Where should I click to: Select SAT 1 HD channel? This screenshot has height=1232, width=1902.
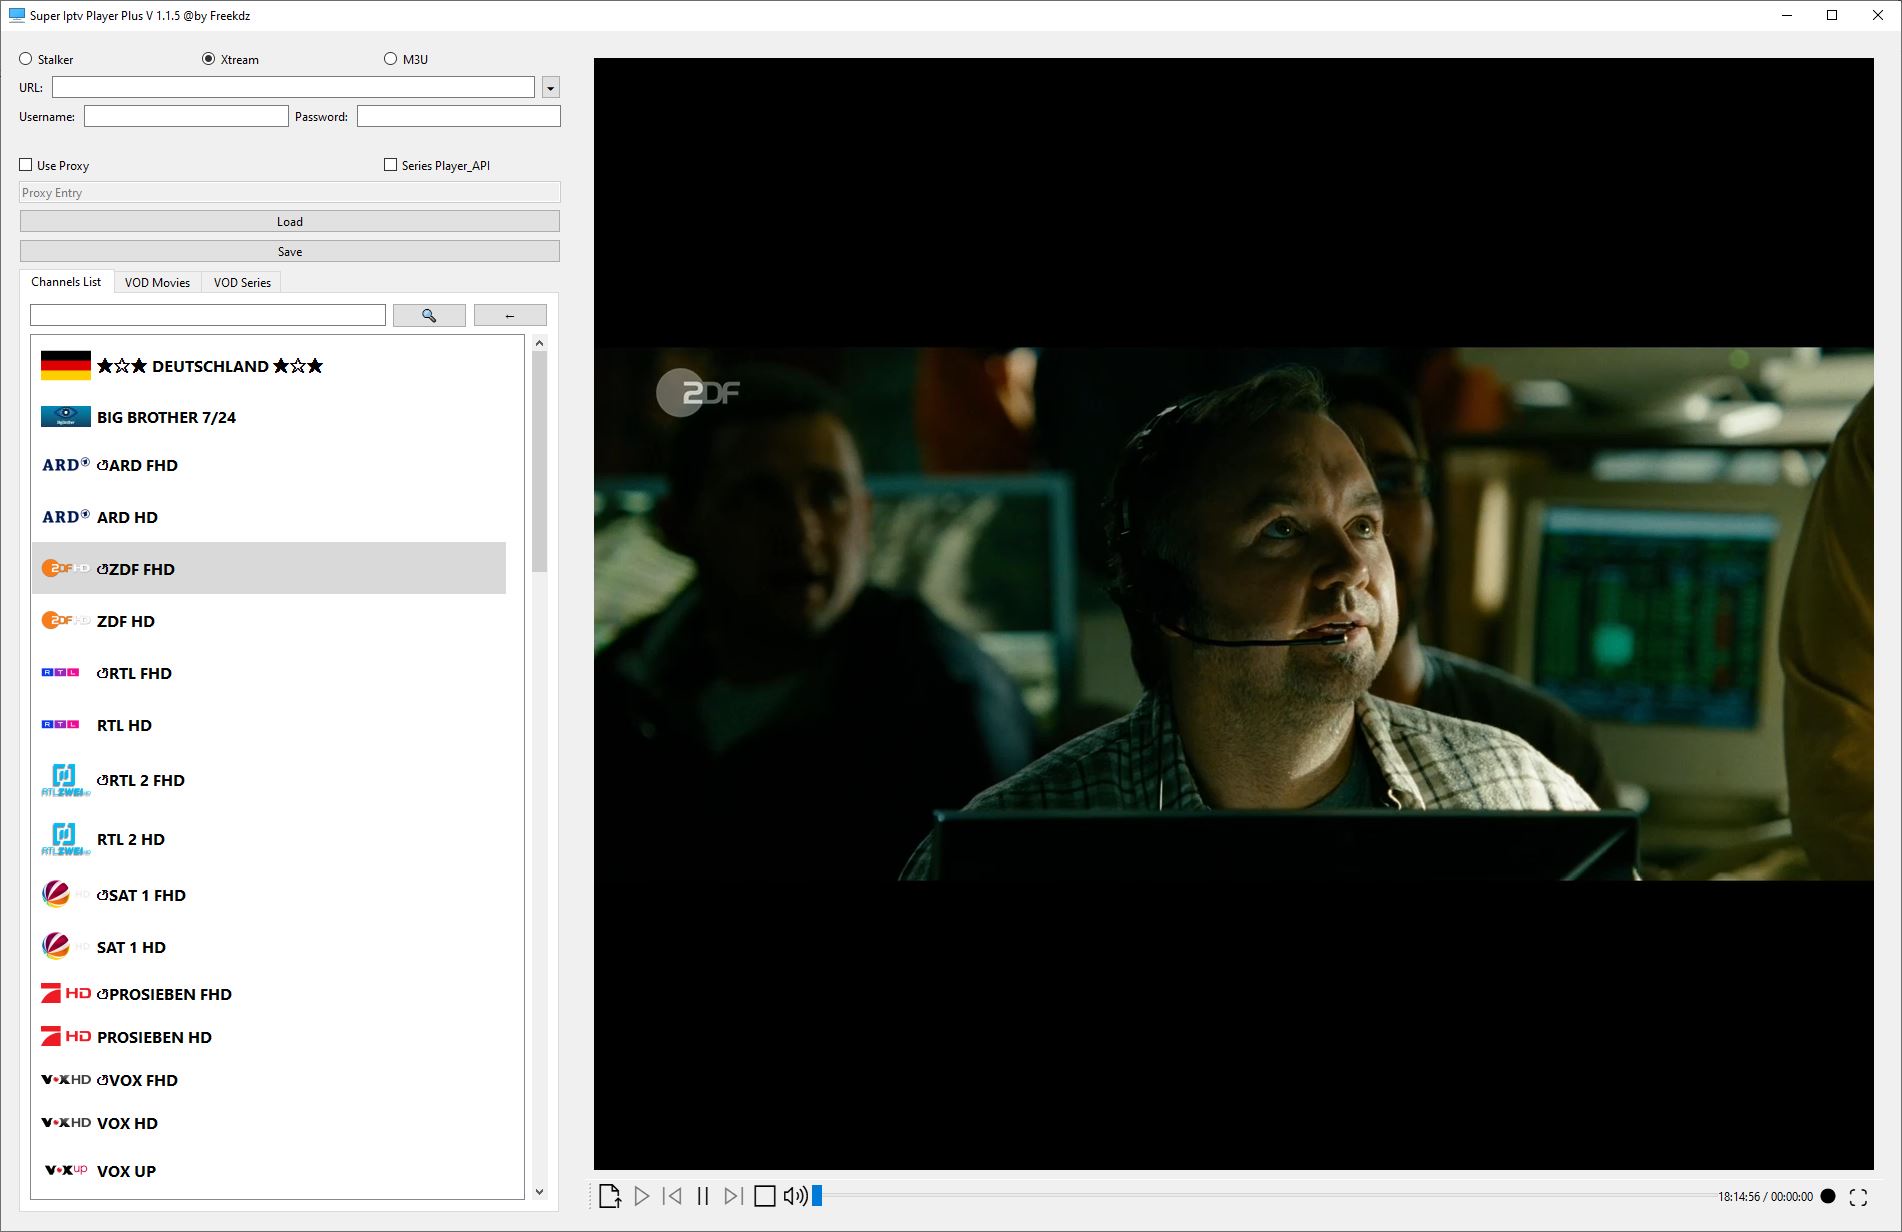tap(269, 947)
